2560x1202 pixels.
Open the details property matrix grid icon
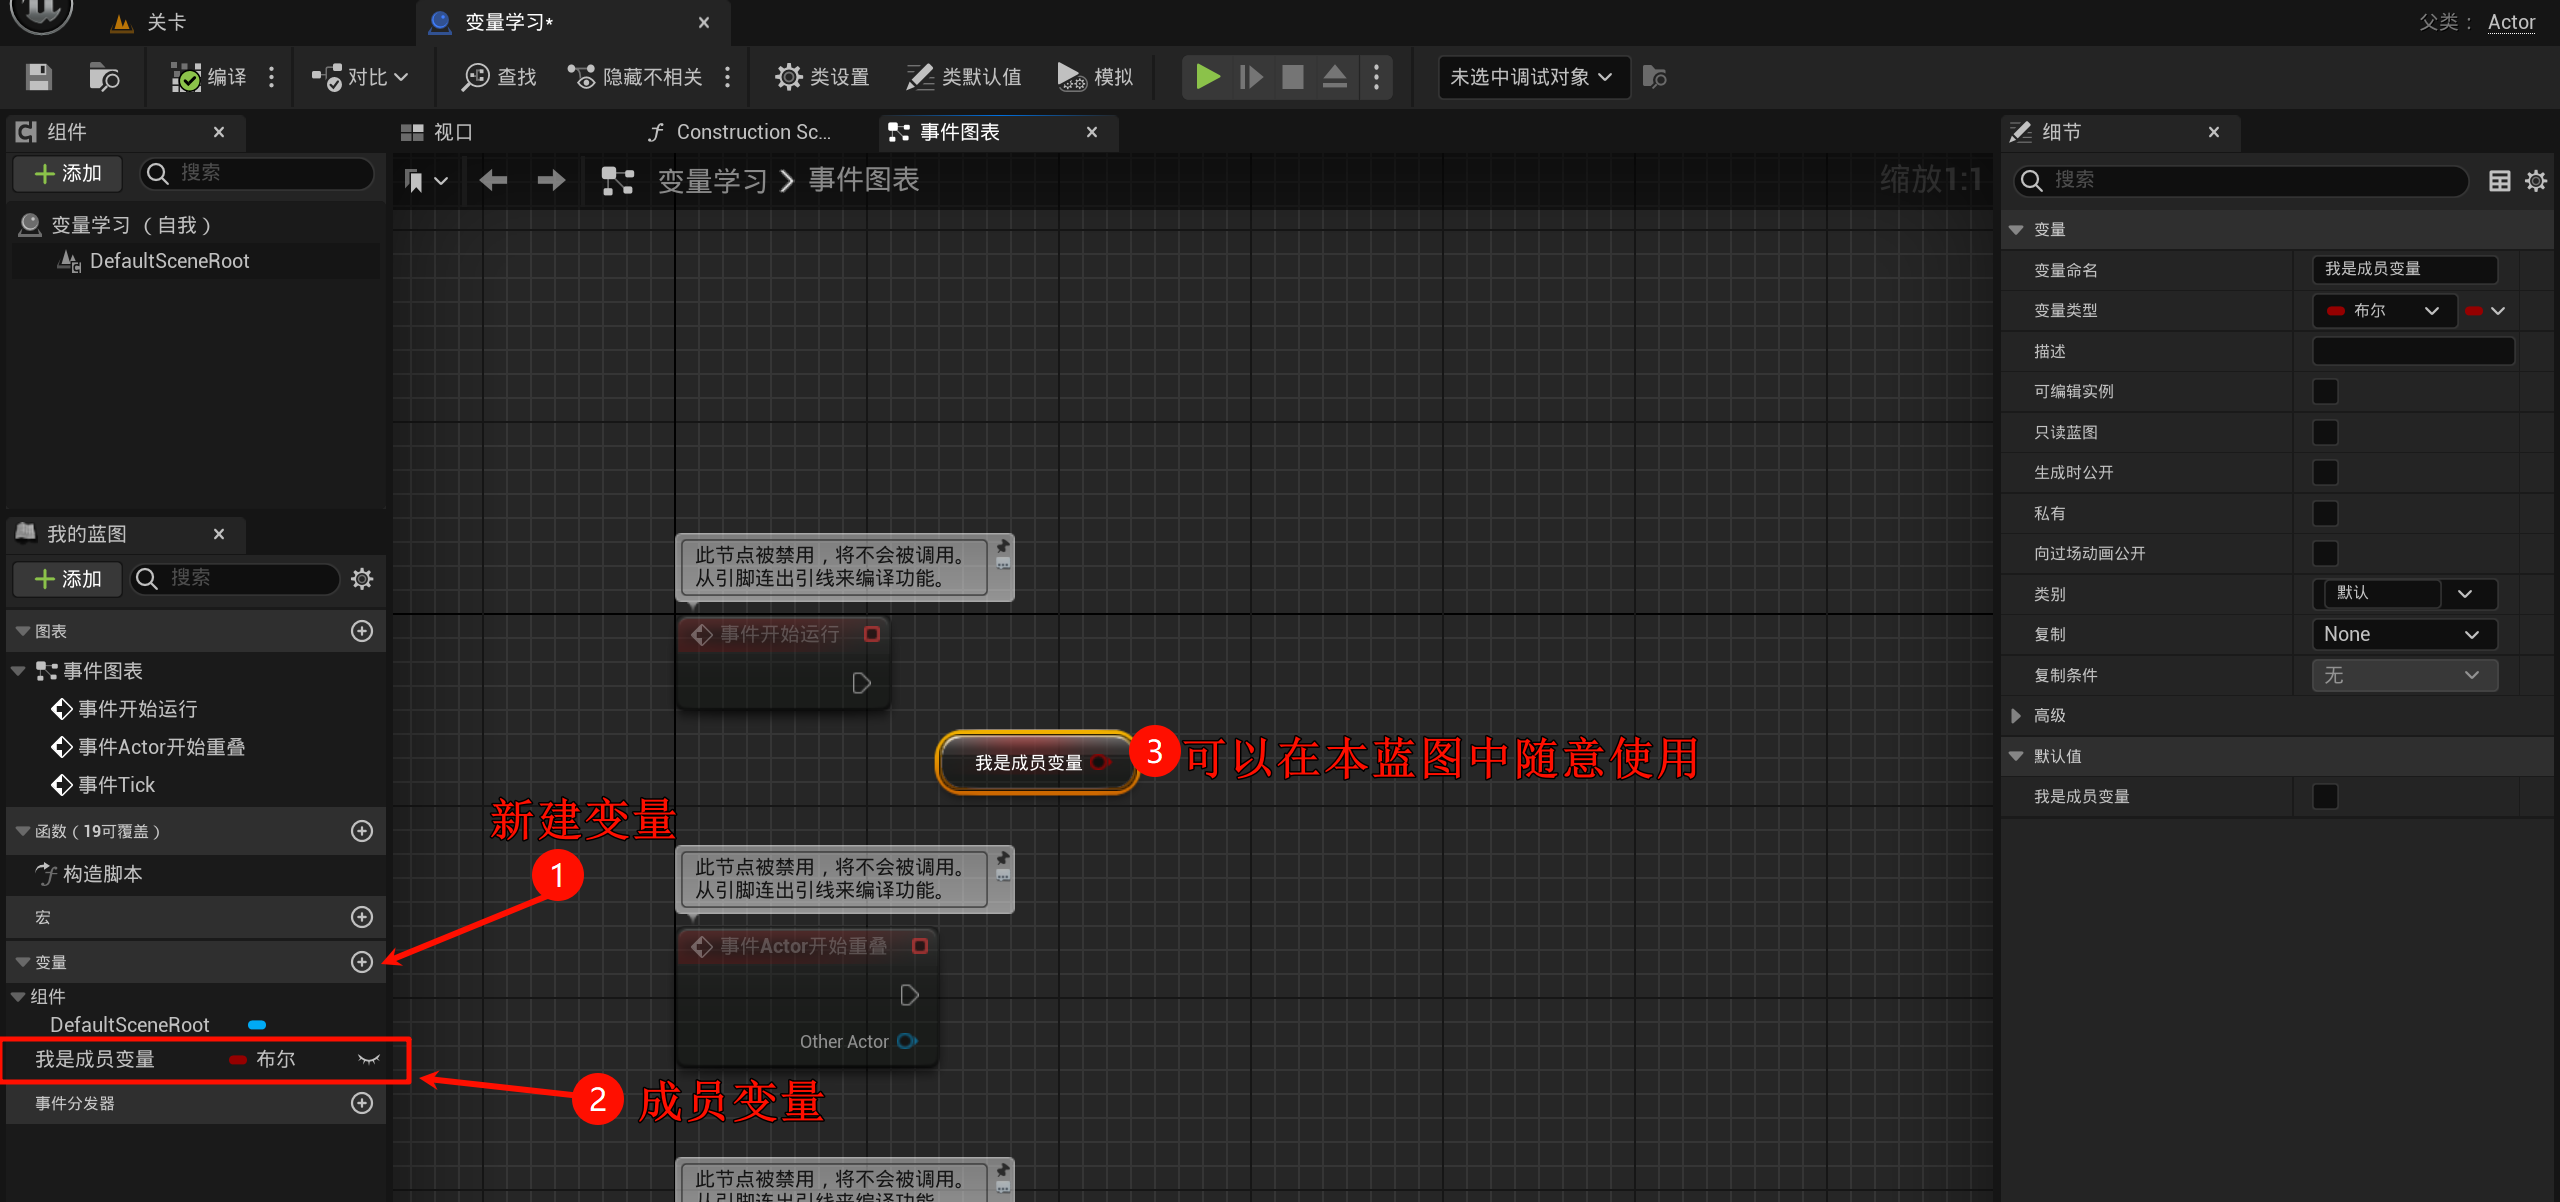2499,181
